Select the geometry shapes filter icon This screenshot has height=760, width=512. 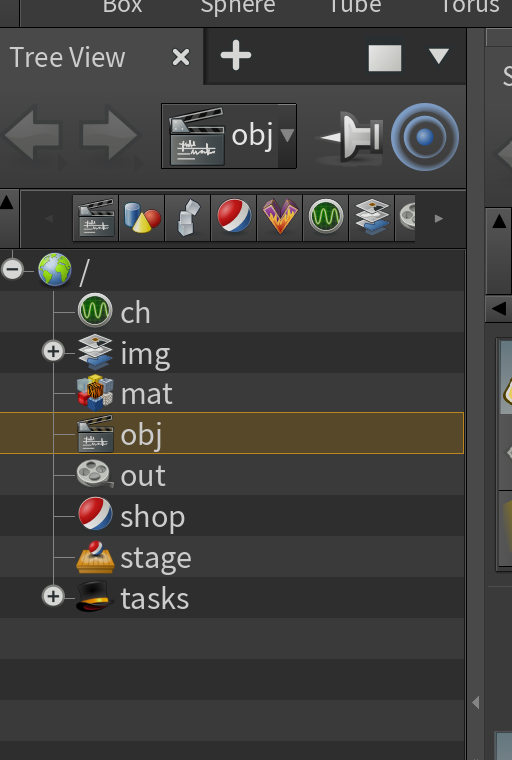click(x=142, y=218)
